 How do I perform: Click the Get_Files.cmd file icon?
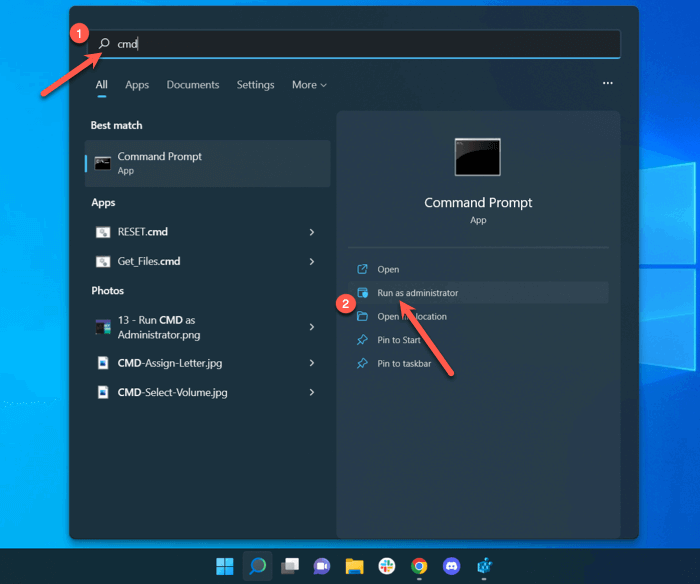coord(103,262)
